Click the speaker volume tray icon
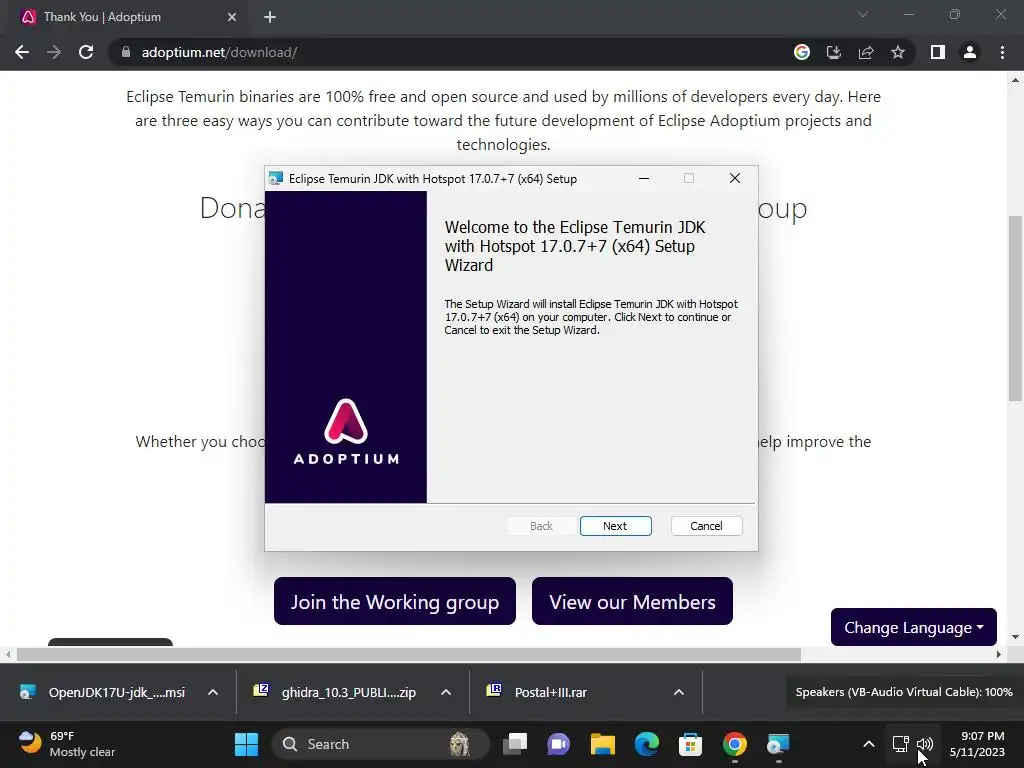Screen dimensions: 1024x768 click(x=925, y=744)
